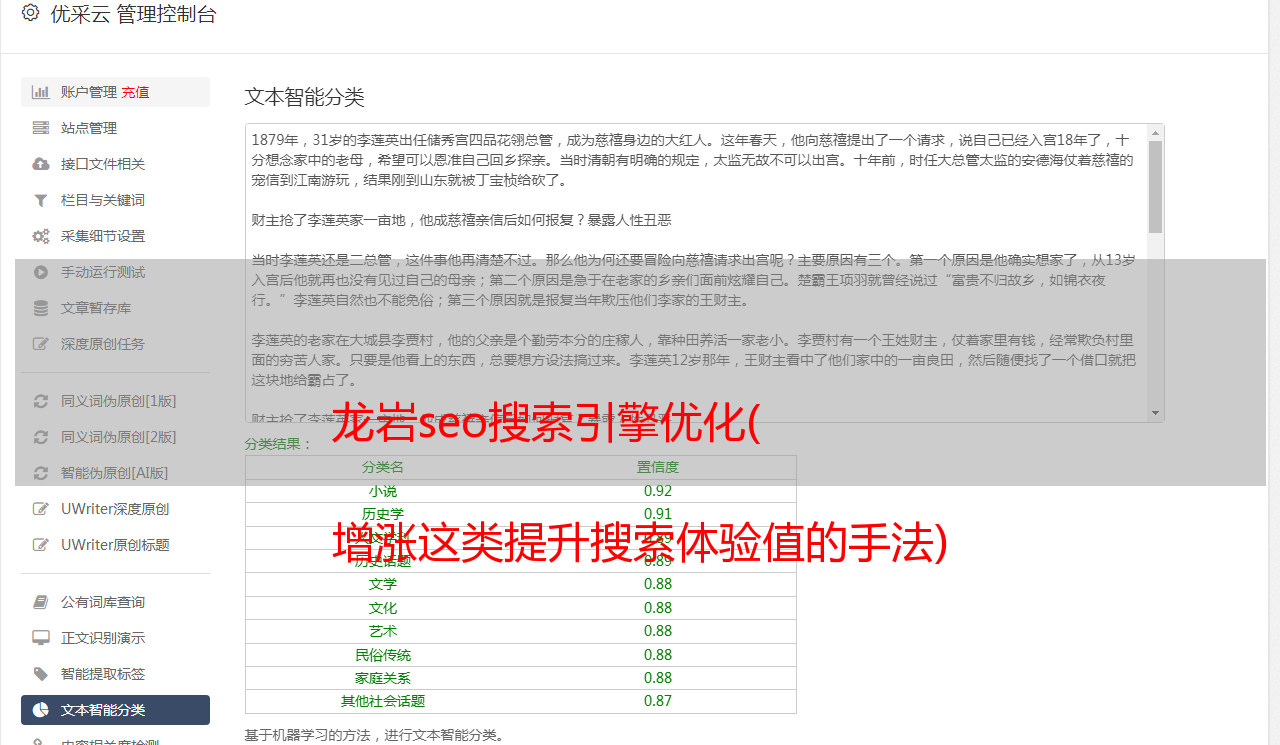The image size is (1280, 745).
Task: Click the book icon for 公有词库查询
Action: click(x=41, y=602)
